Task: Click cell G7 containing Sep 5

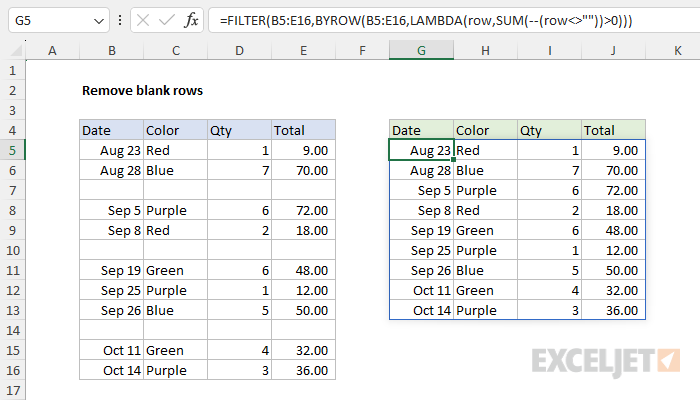Action: point(421,191)
